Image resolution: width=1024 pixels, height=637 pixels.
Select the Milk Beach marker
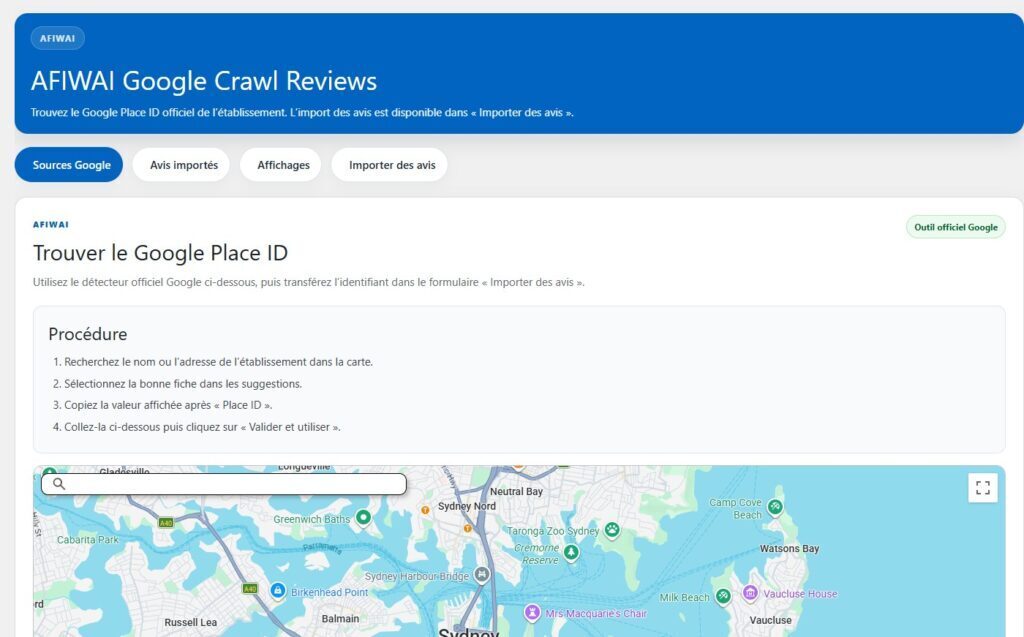(x=723, y=596)
